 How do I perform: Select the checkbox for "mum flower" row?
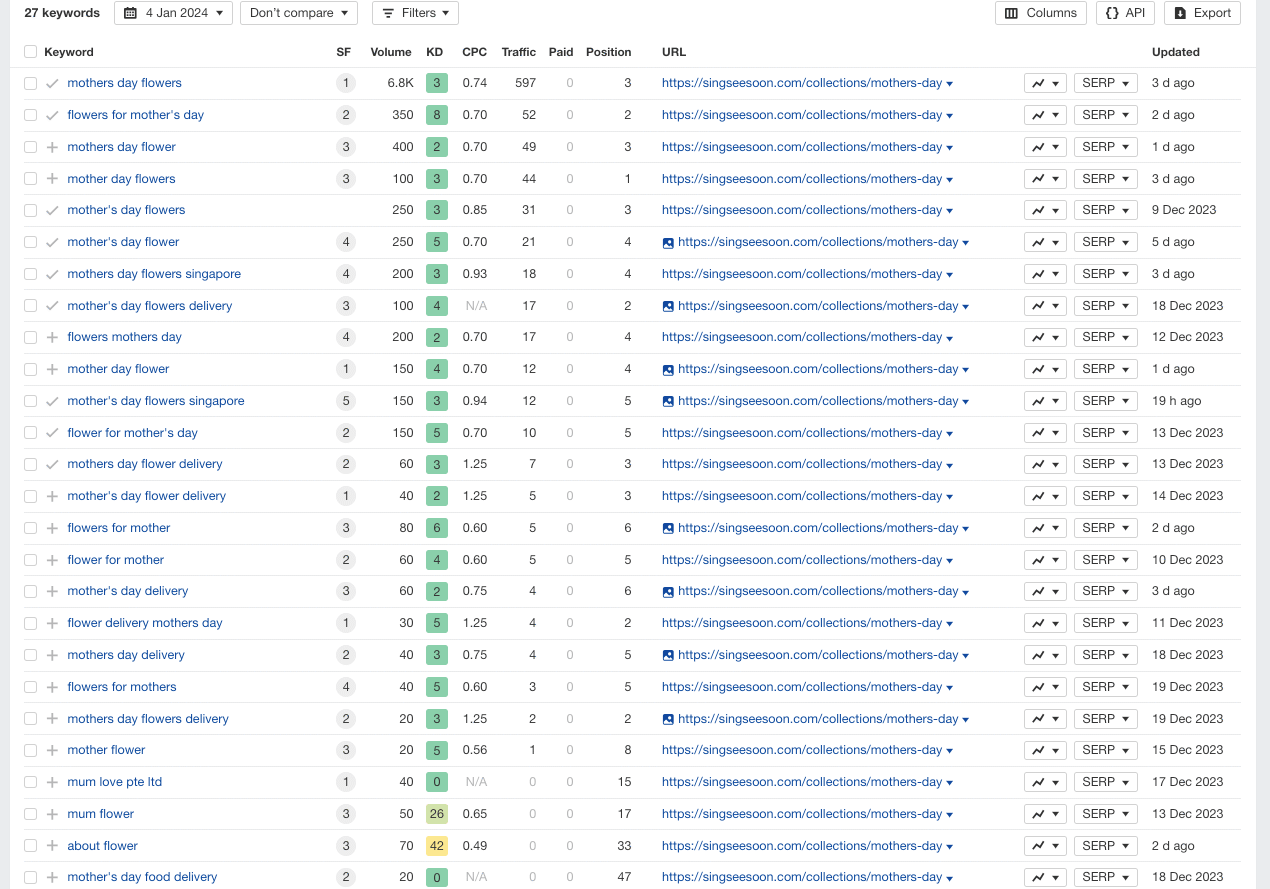(31, 814)
